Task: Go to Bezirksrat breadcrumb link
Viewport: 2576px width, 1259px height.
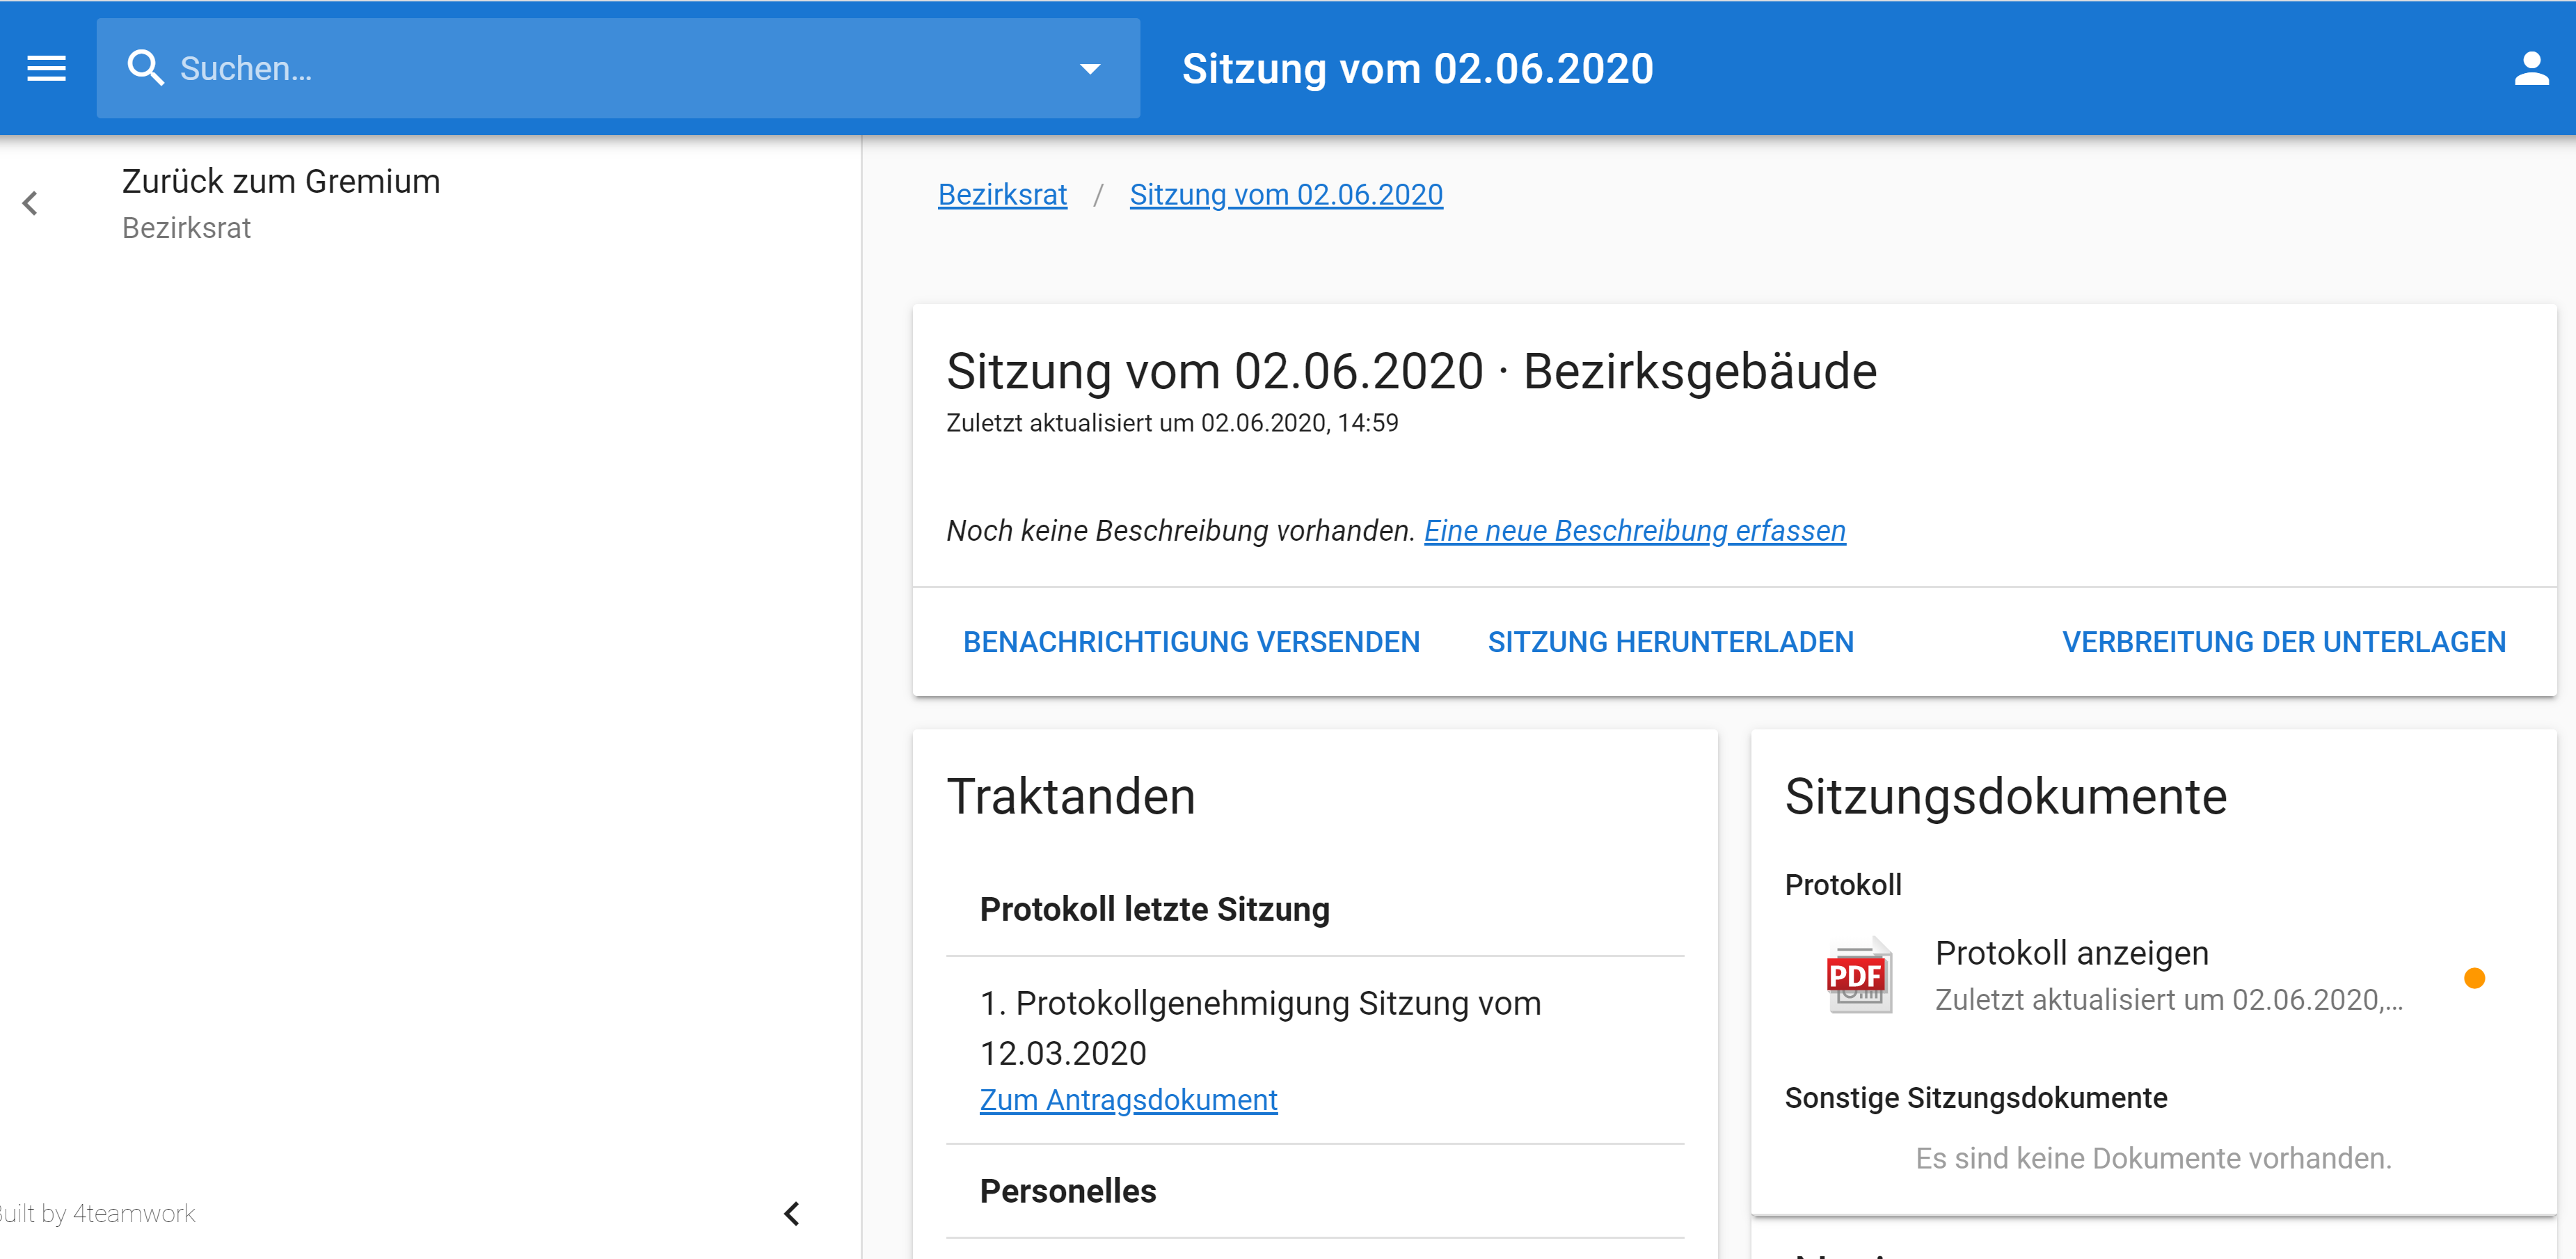Action: click(1002, 194)
